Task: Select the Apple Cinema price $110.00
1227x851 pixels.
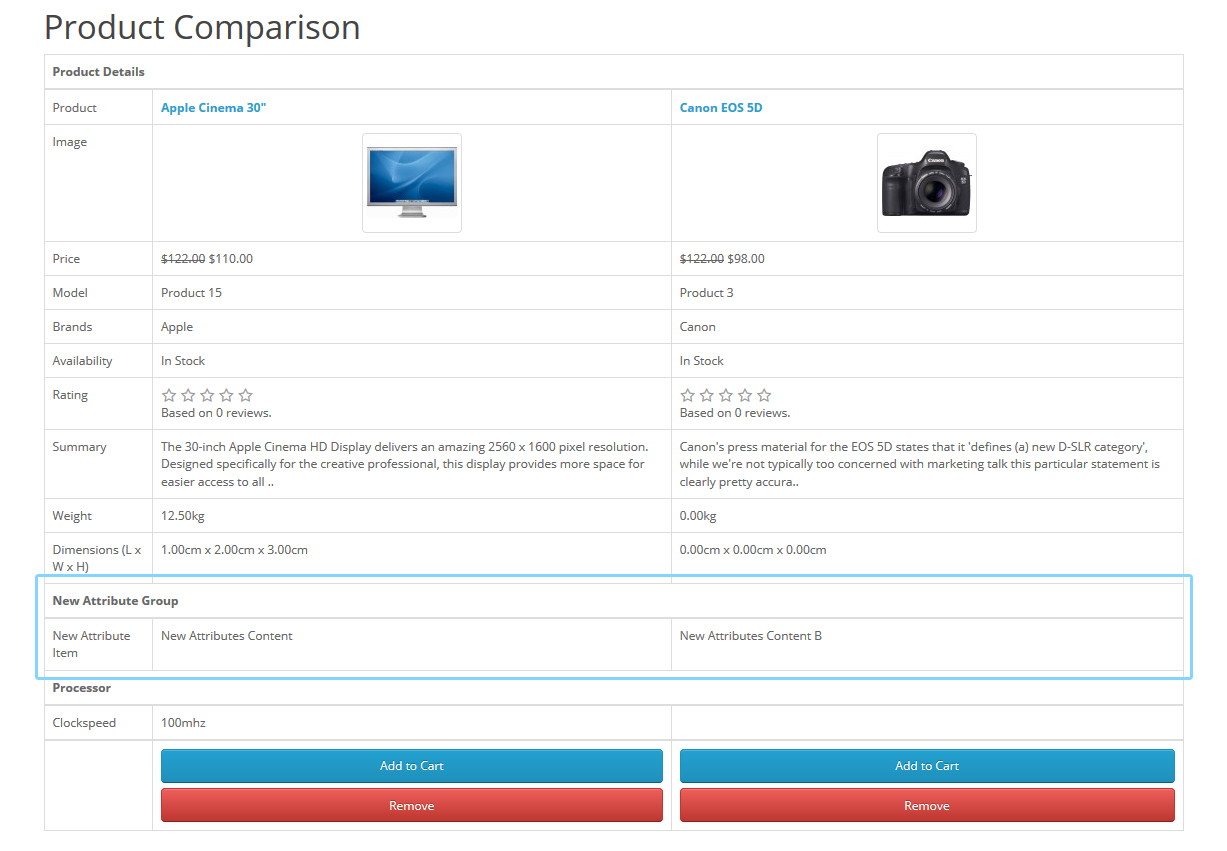Action: [x=230, y=259]
